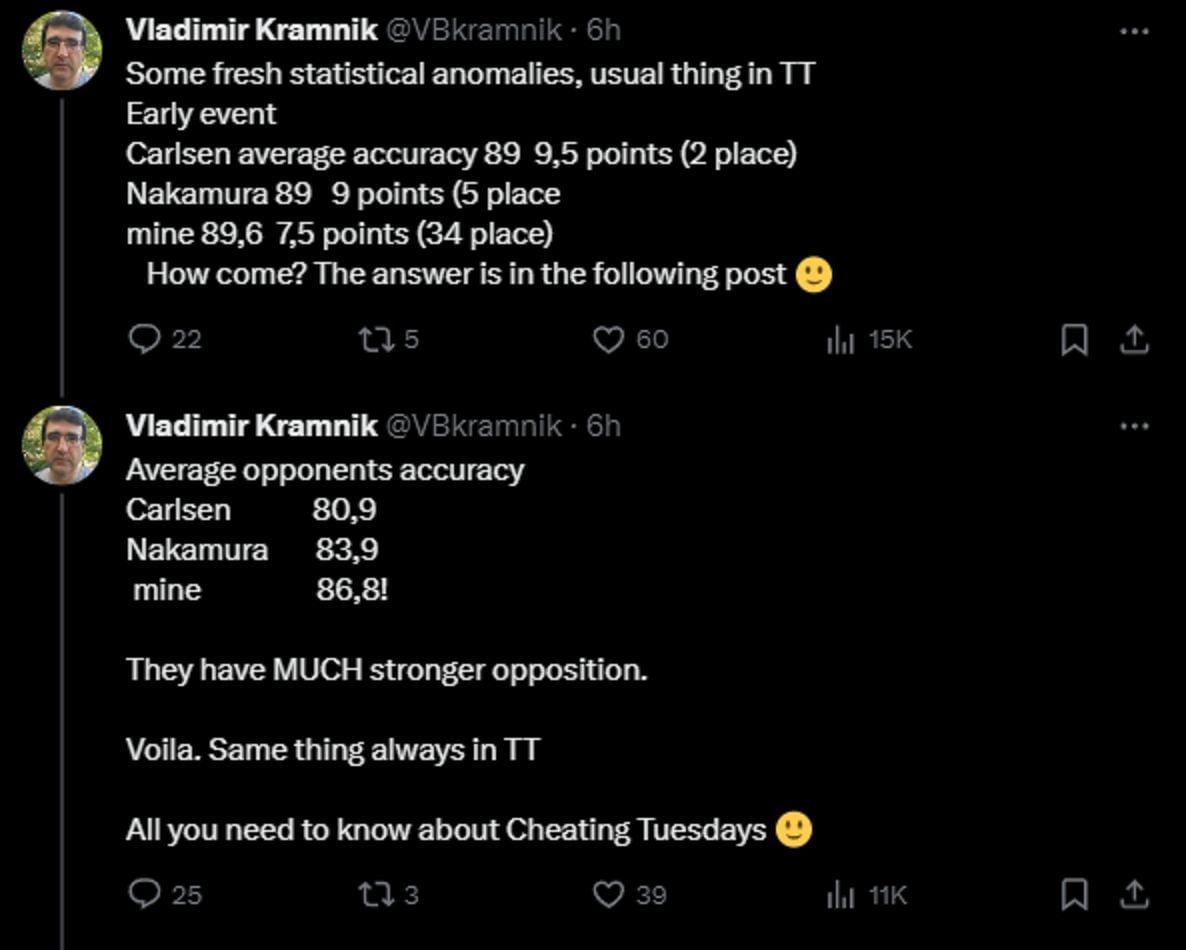The height and width of the screenshot is (950, 1186).
Task: View analytics of the 15K views tweet
Action: pos(841,341)
